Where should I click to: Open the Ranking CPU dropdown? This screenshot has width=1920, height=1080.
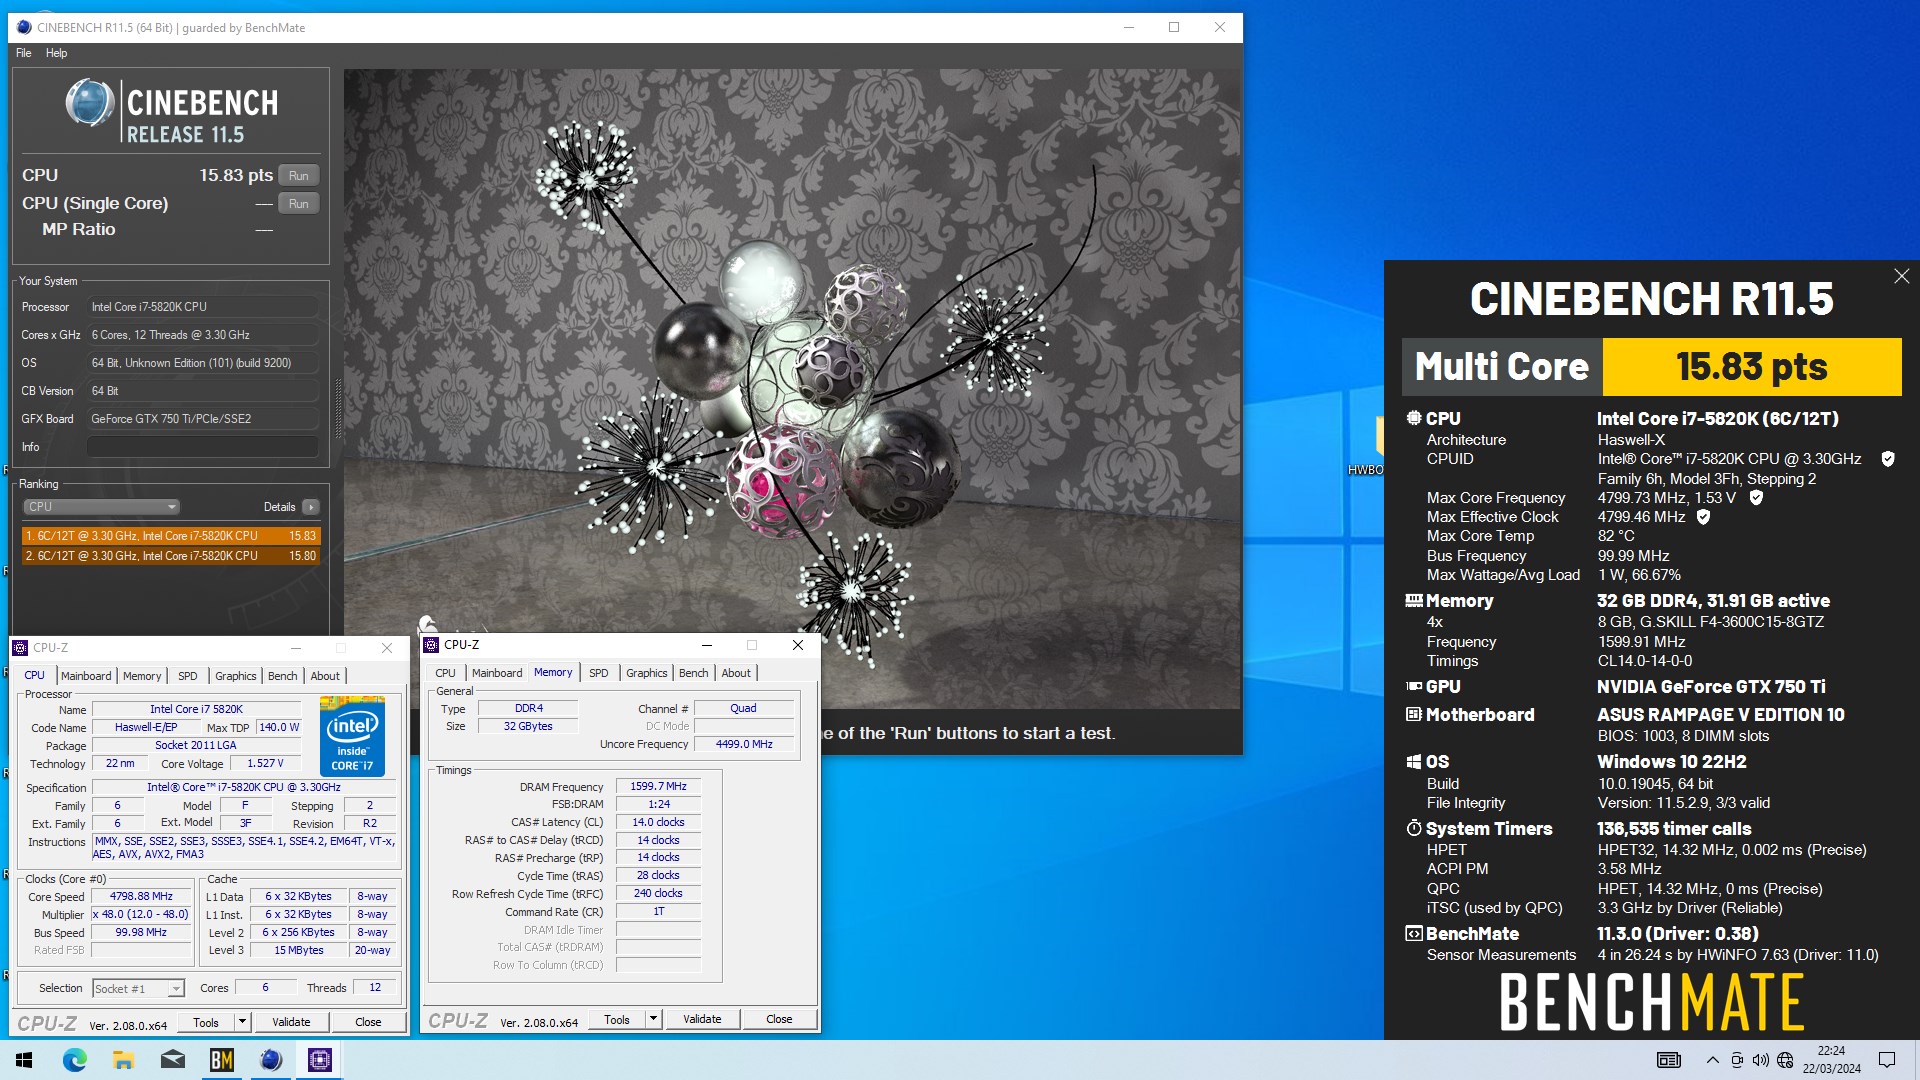coord(101,507)
